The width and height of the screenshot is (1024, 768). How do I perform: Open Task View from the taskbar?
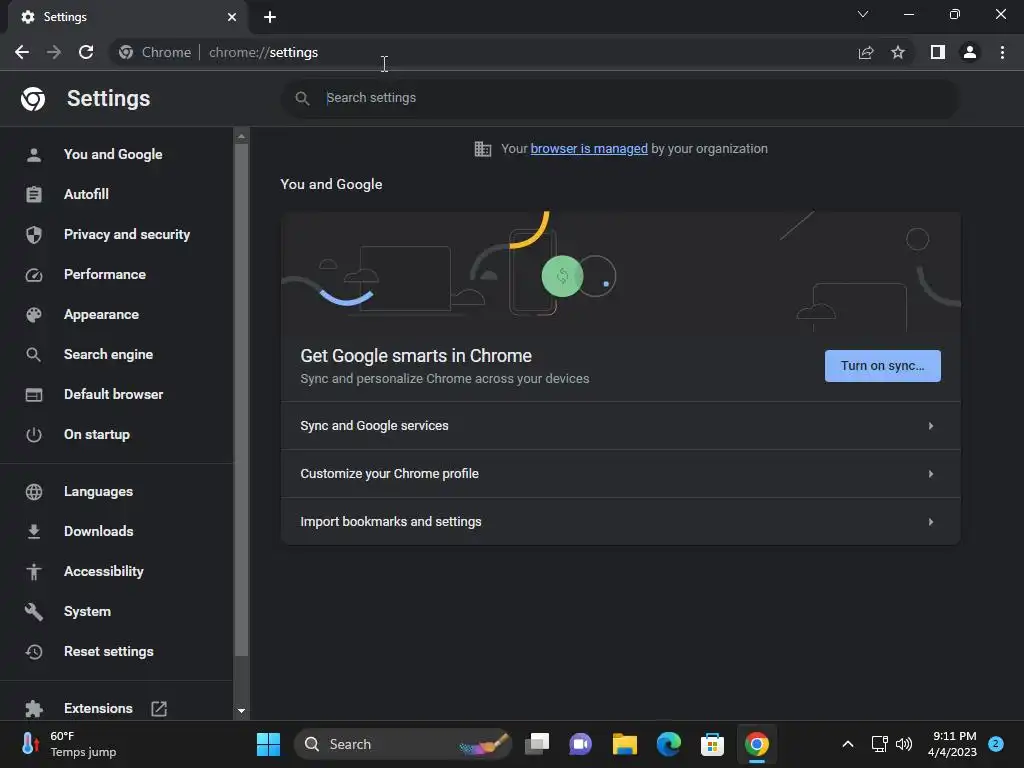tap(537, 744)
